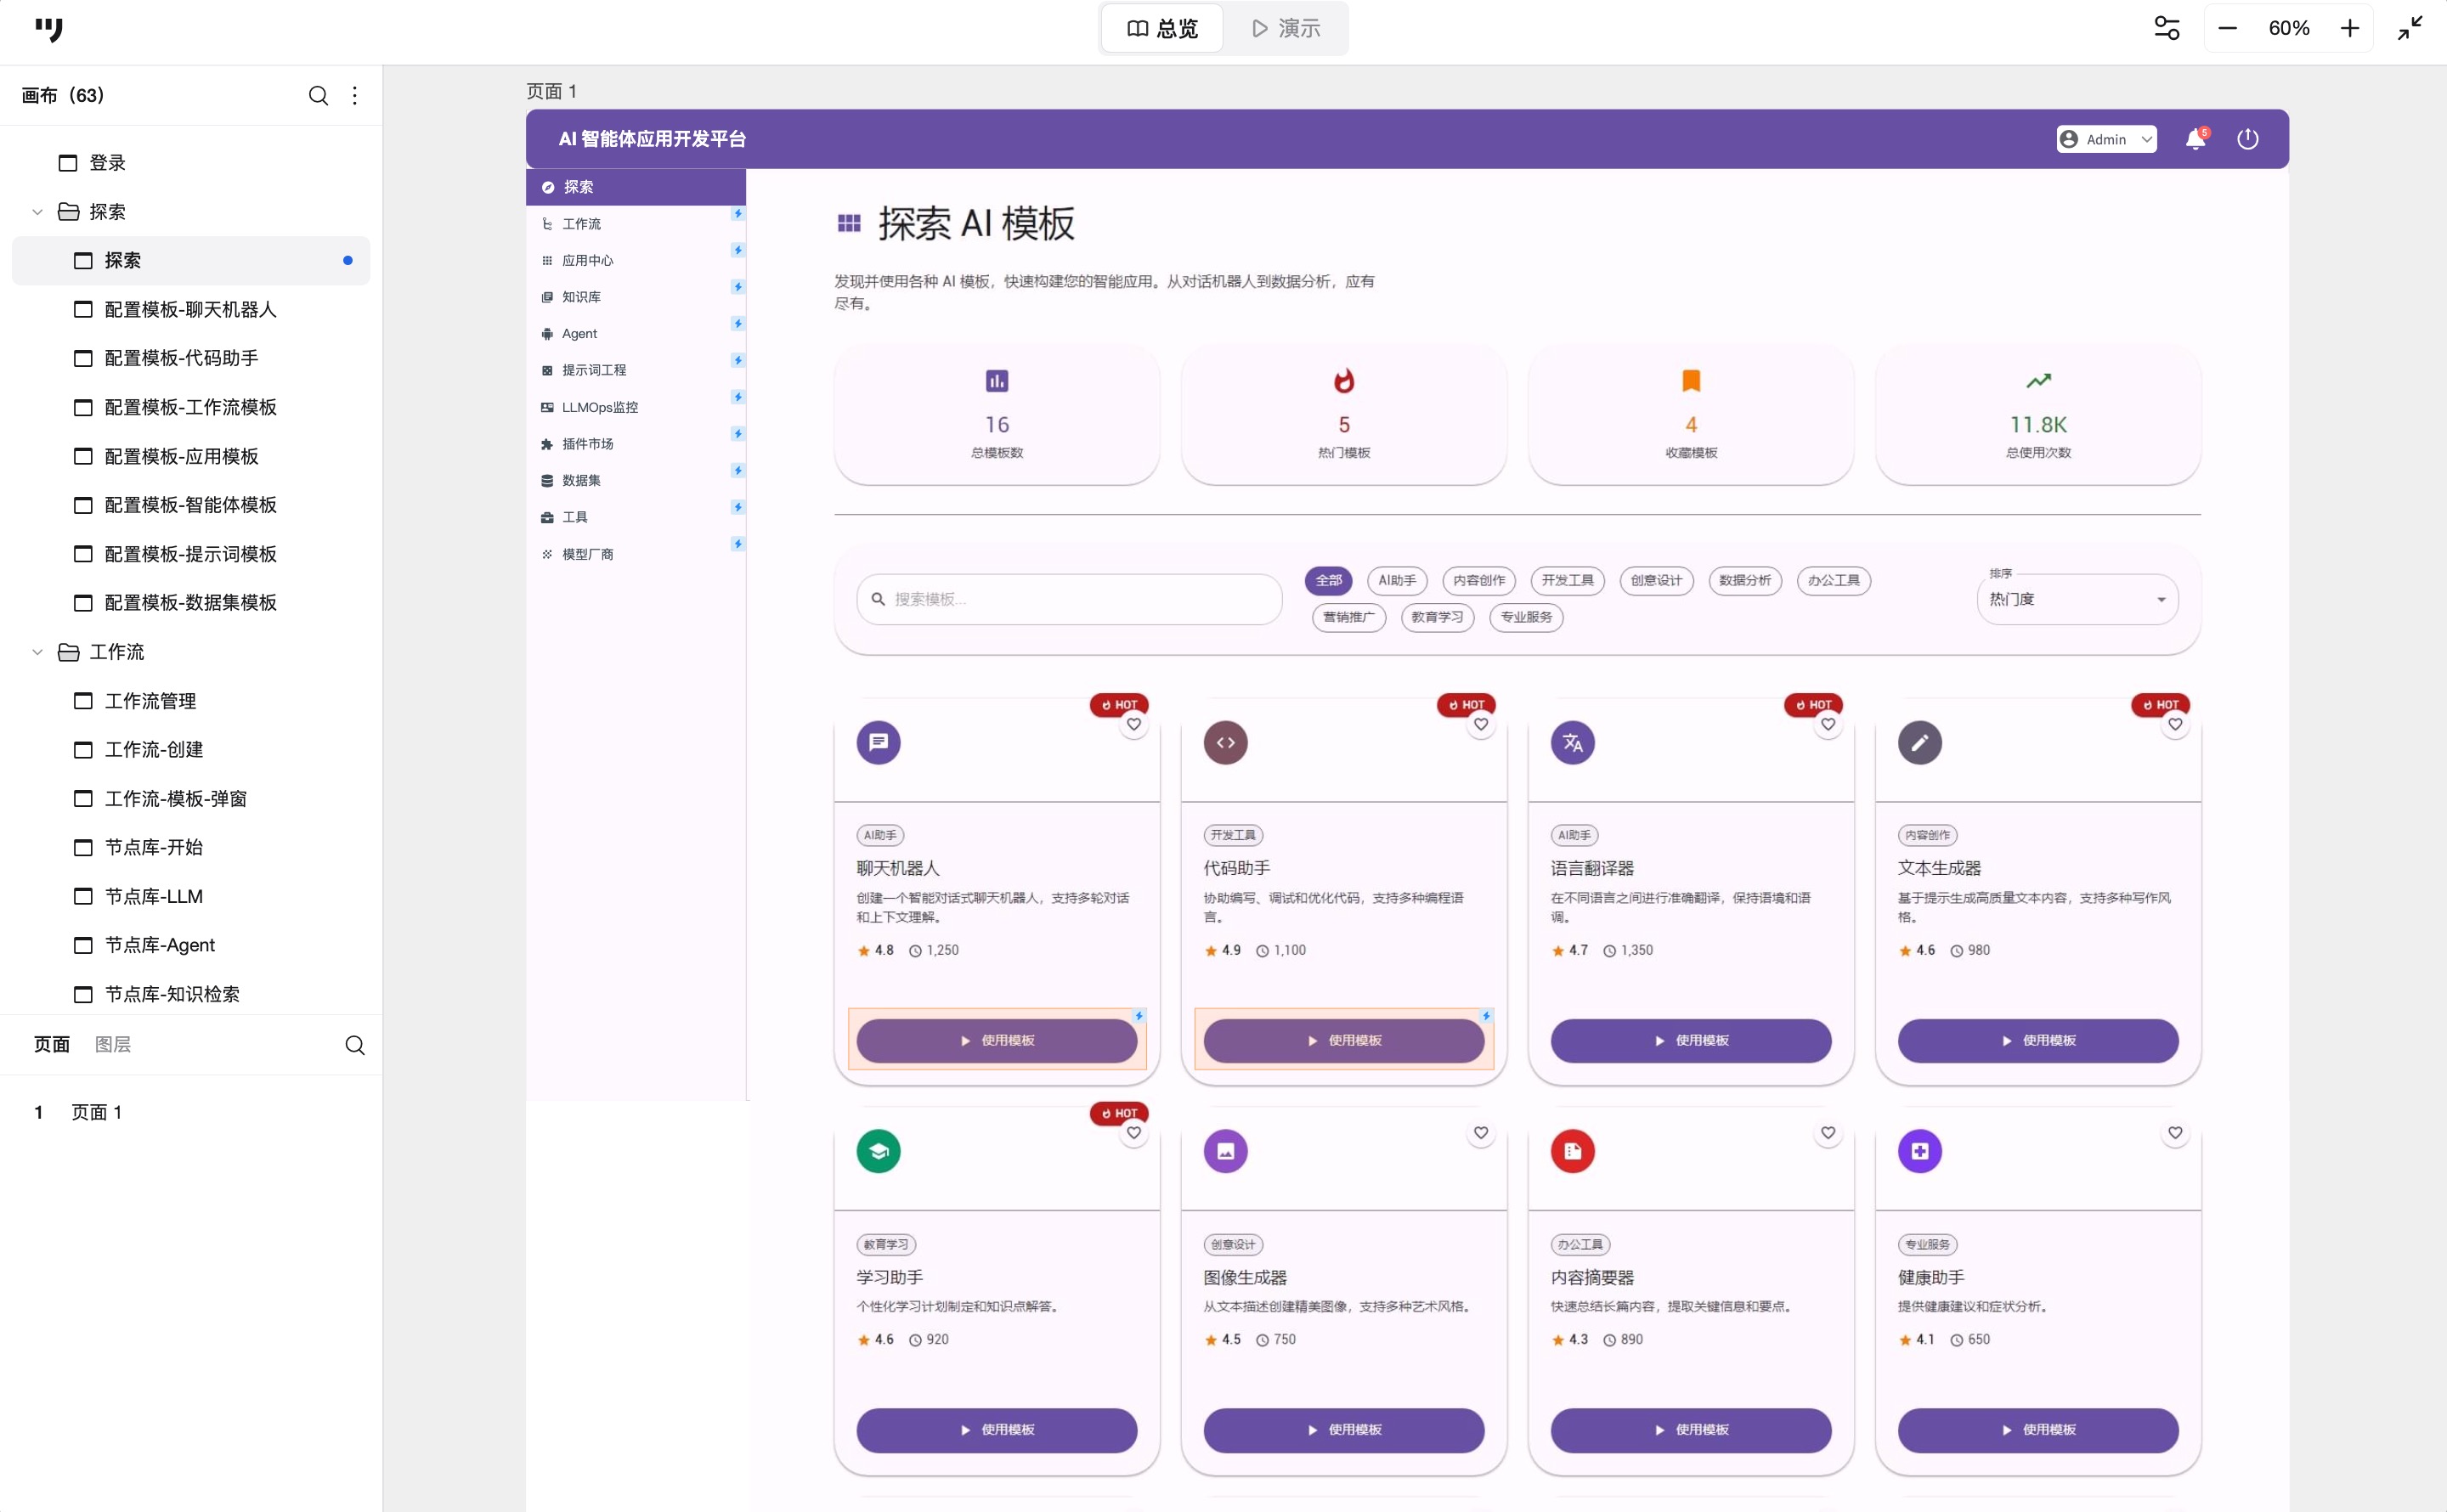Collapse the 工作流 folder chevron
The image size is (2447, 1512).
coord(37,652)
